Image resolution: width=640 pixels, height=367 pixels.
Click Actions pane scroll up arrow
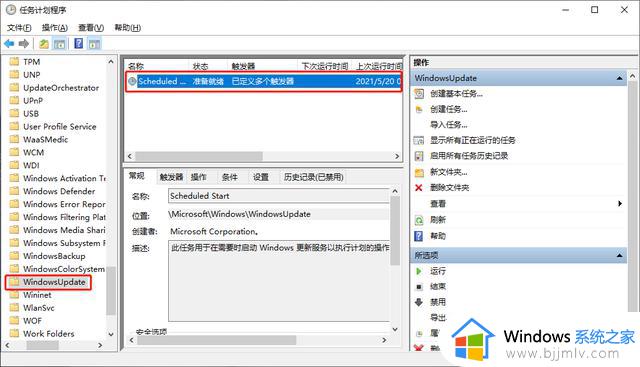tap(633, 76)
